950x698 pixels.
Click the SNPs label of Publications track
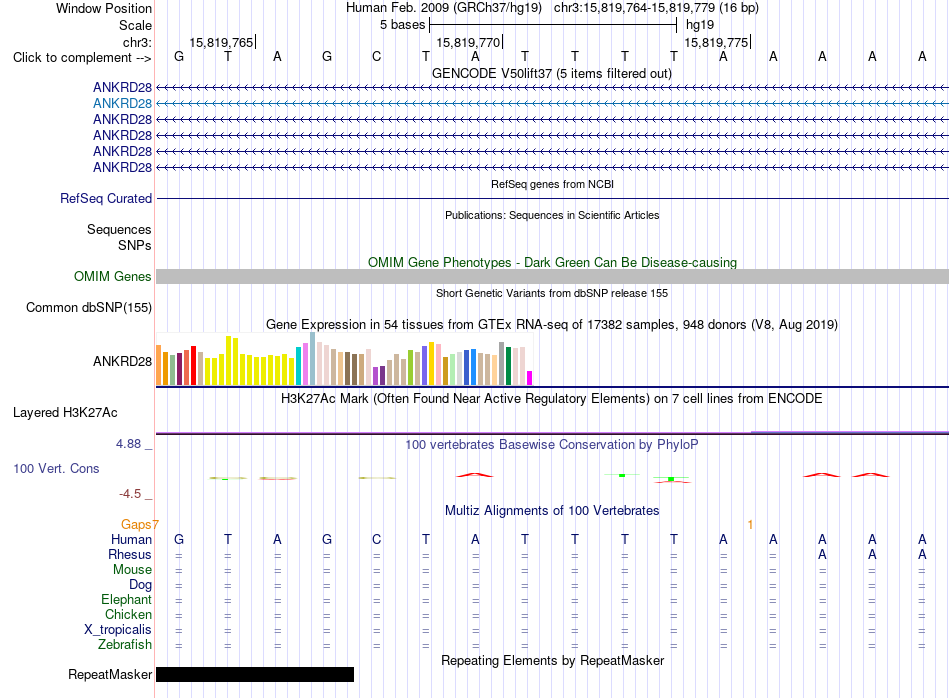click(135, 245)
